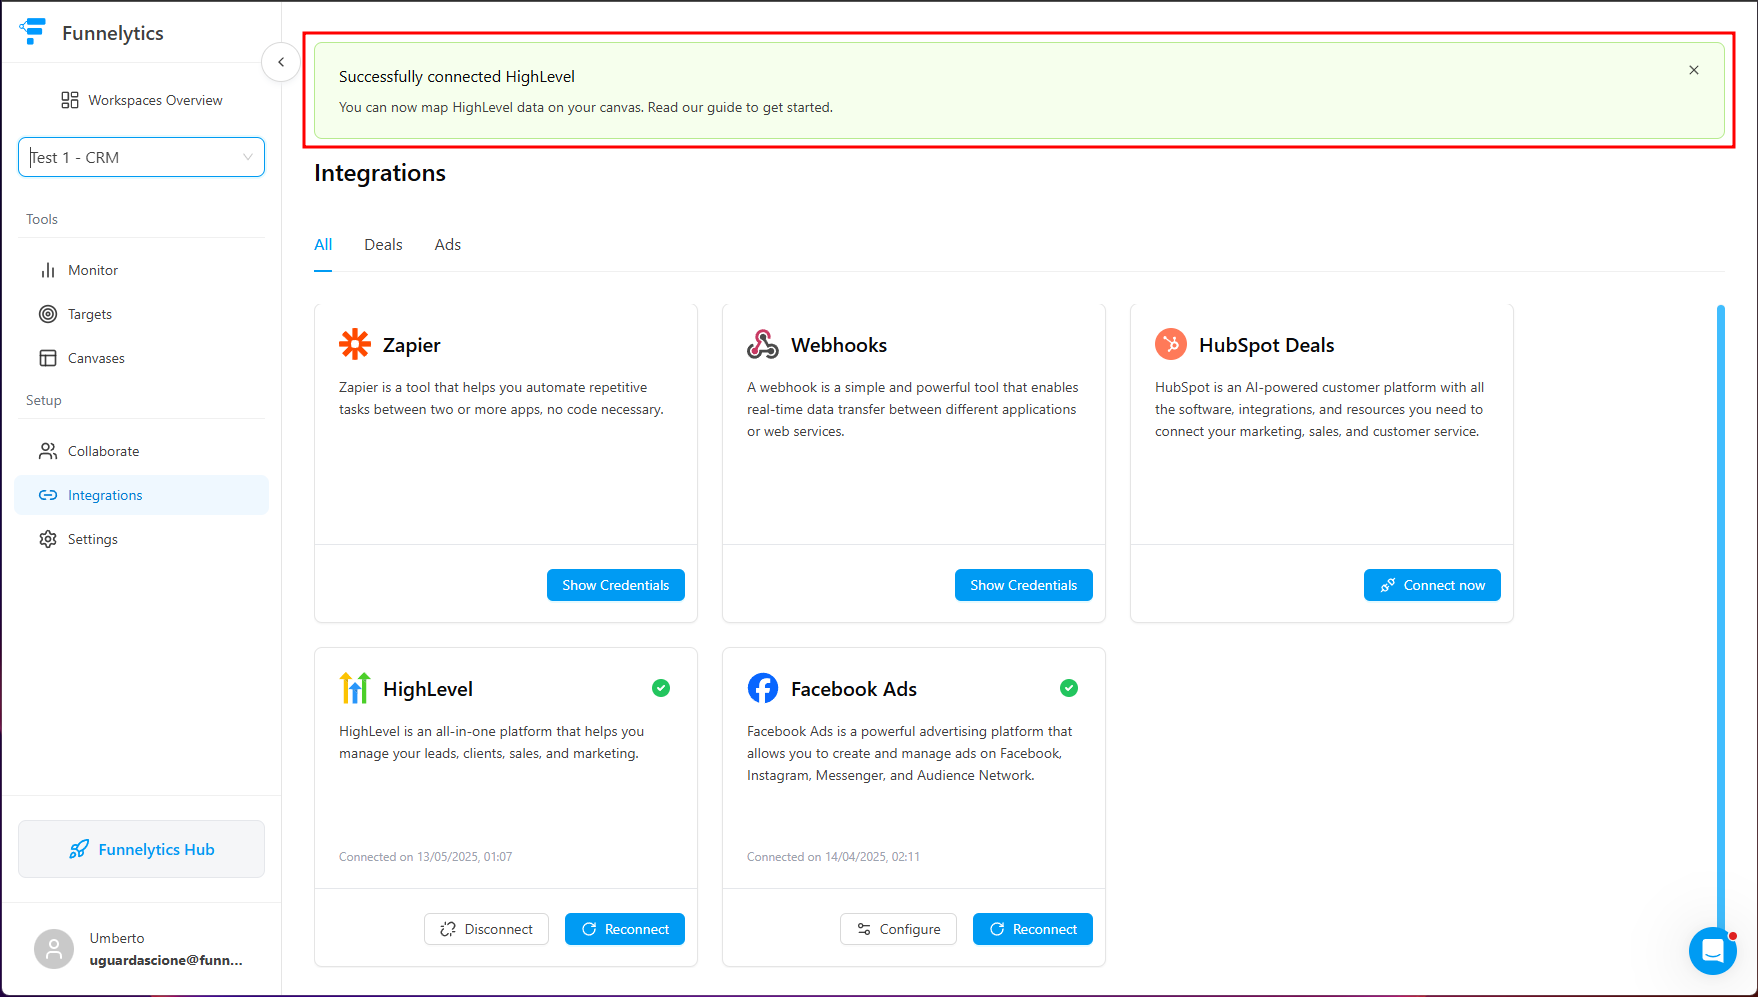Click the Settings gear icon
The image size is (1758, 997).
pos(48,539)
